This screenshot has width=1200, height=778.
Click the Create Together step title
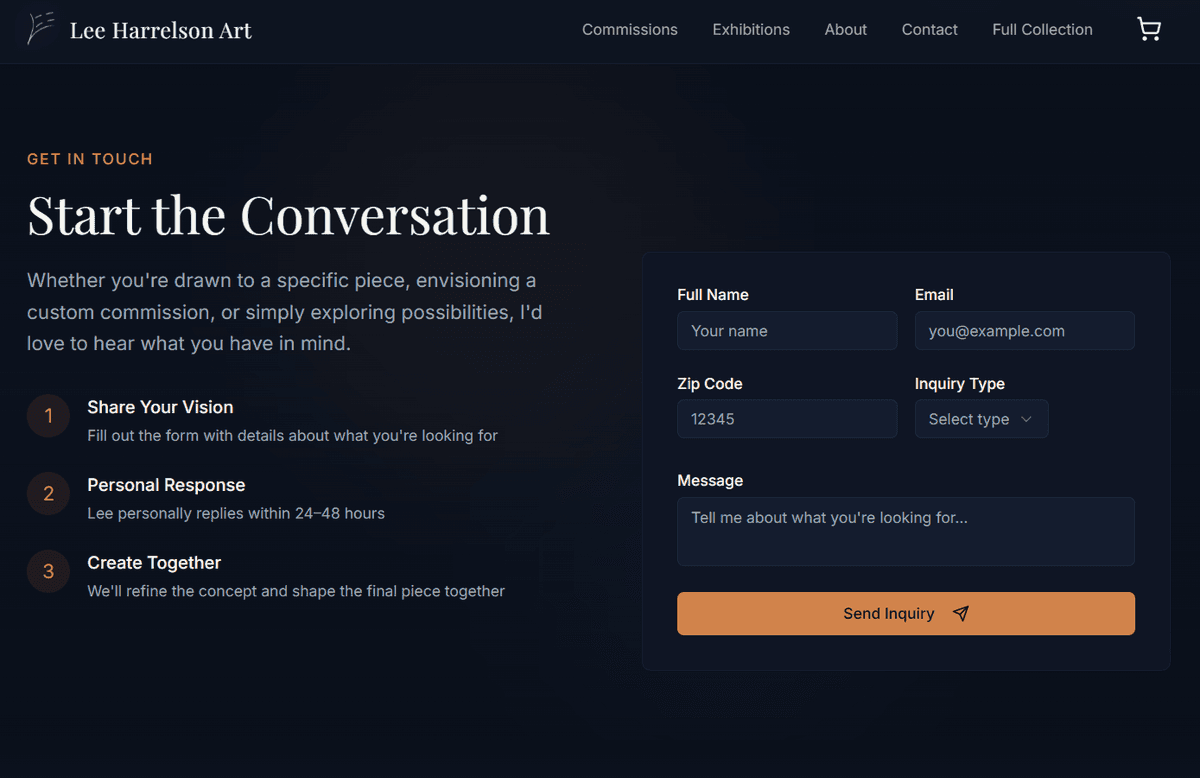click(154, 563)
